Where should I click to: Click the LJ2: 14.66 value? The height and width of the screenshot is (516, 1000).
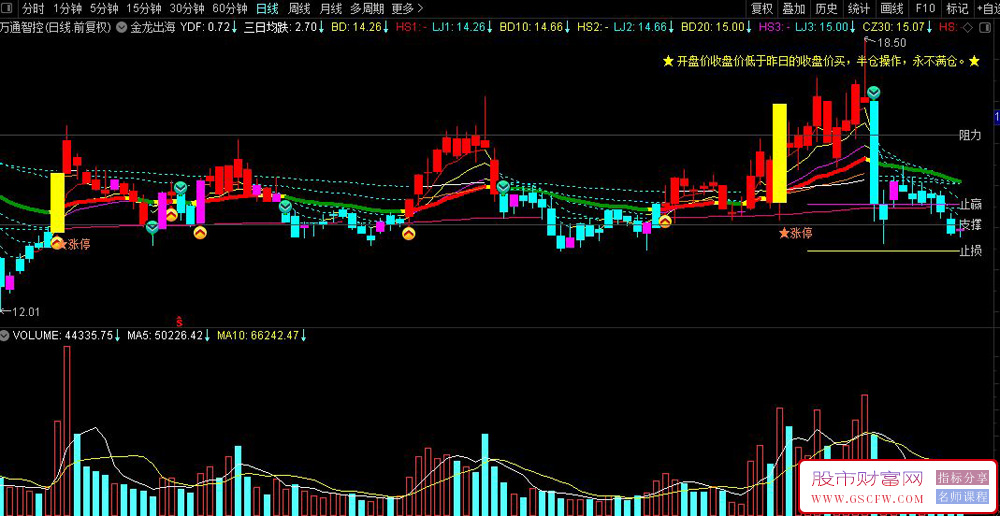coord(643,27)
